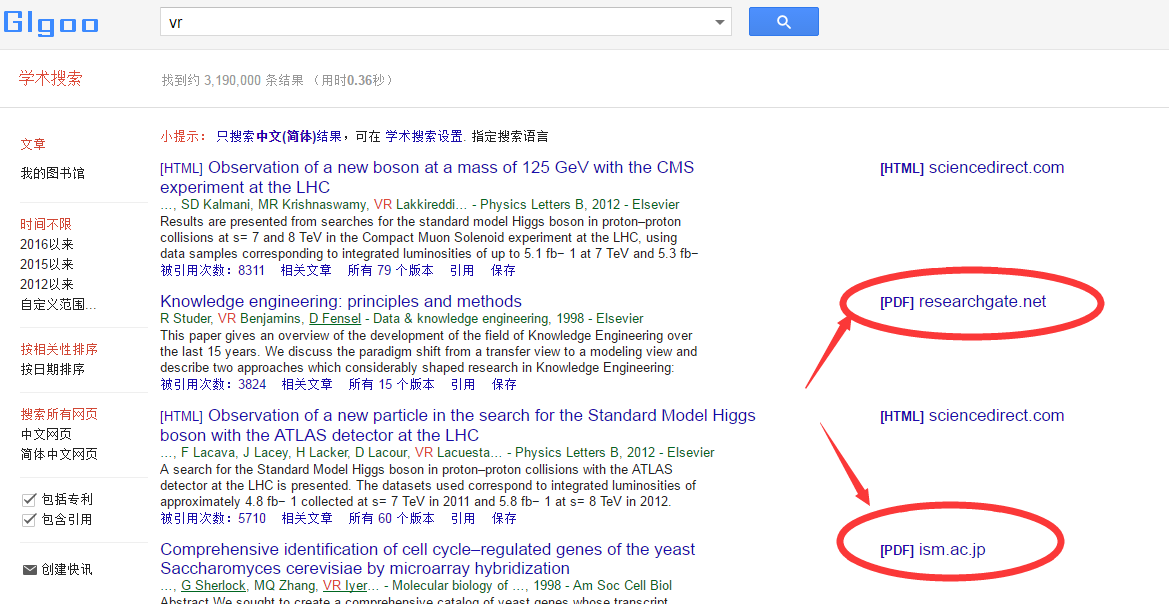
Task: Click the Glgoo logo
Action: [x=50, y=22]
